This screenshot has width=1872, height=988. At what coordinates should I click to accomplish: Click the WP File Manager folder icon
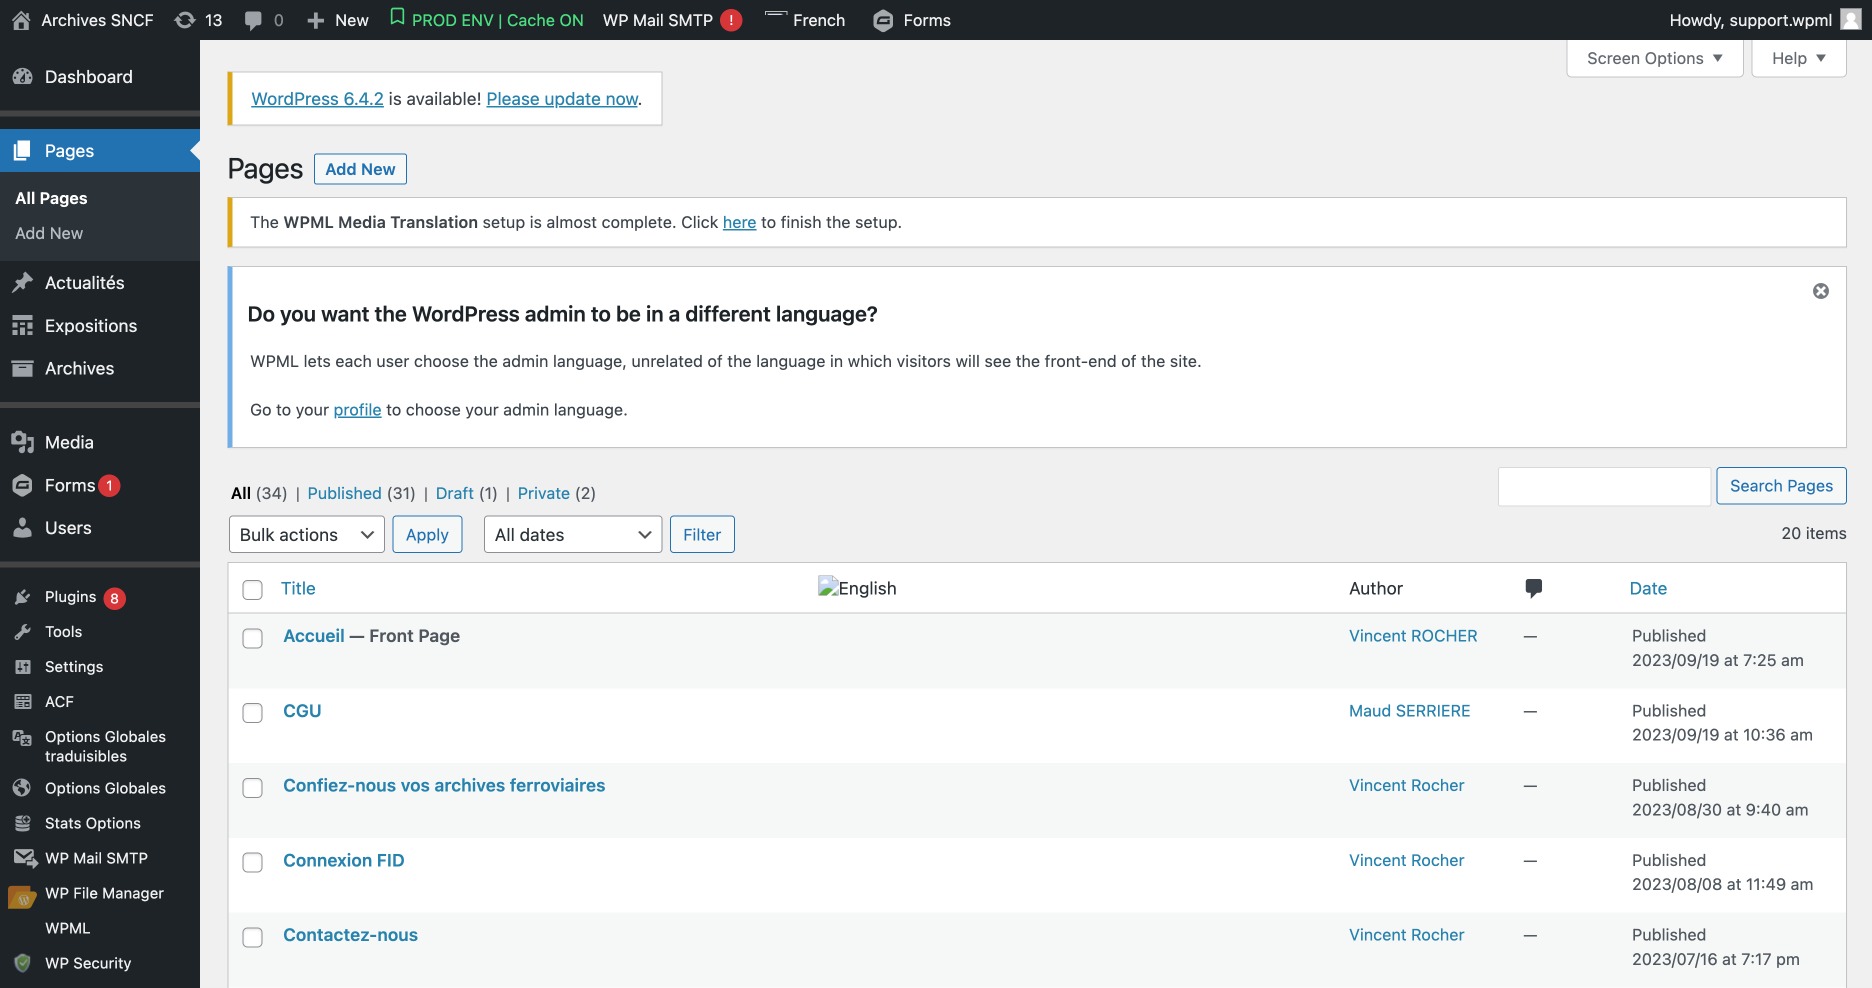[x=22, y=895]
